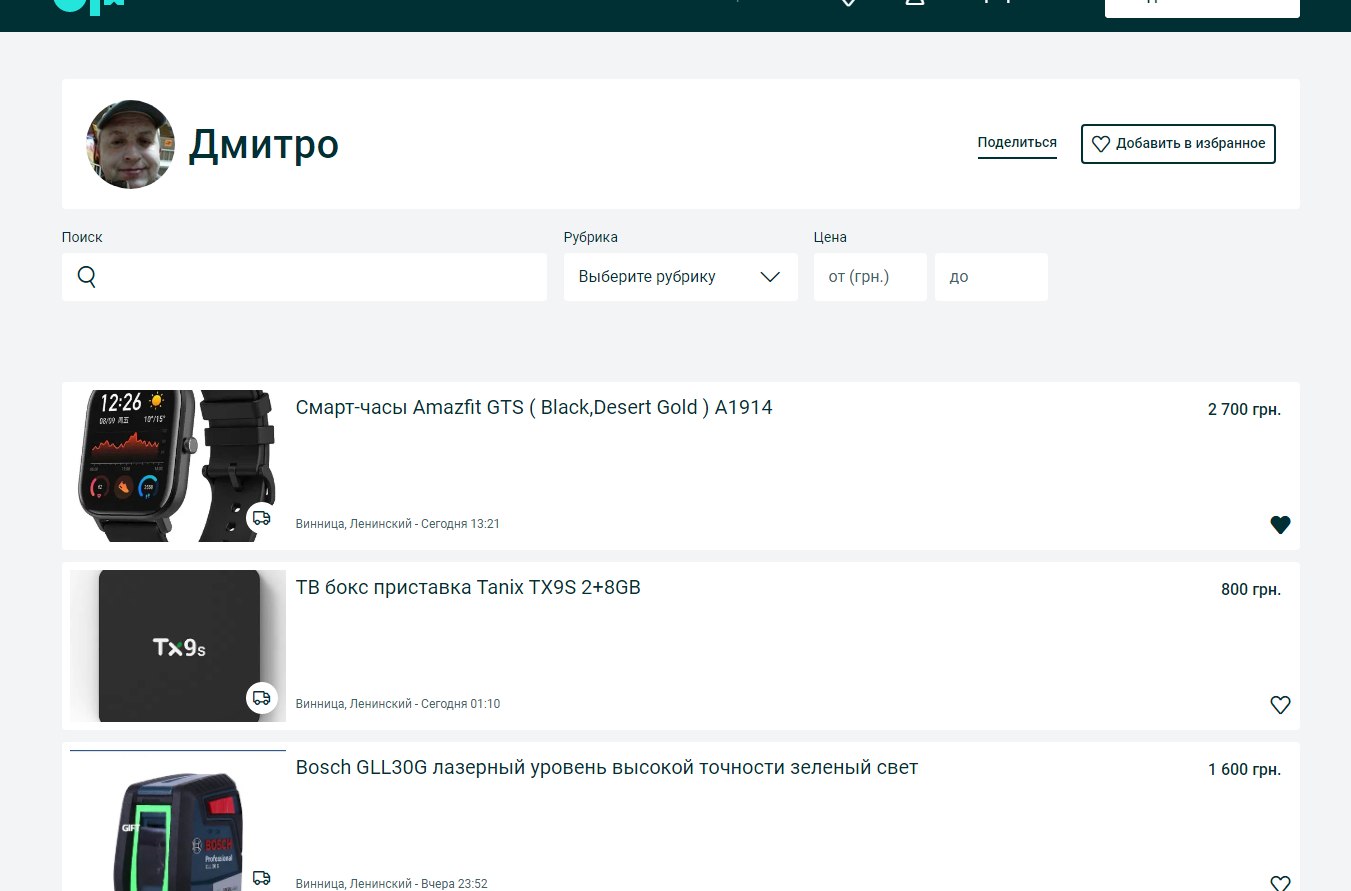Click seller name 'Дмитро' heading

264,145
